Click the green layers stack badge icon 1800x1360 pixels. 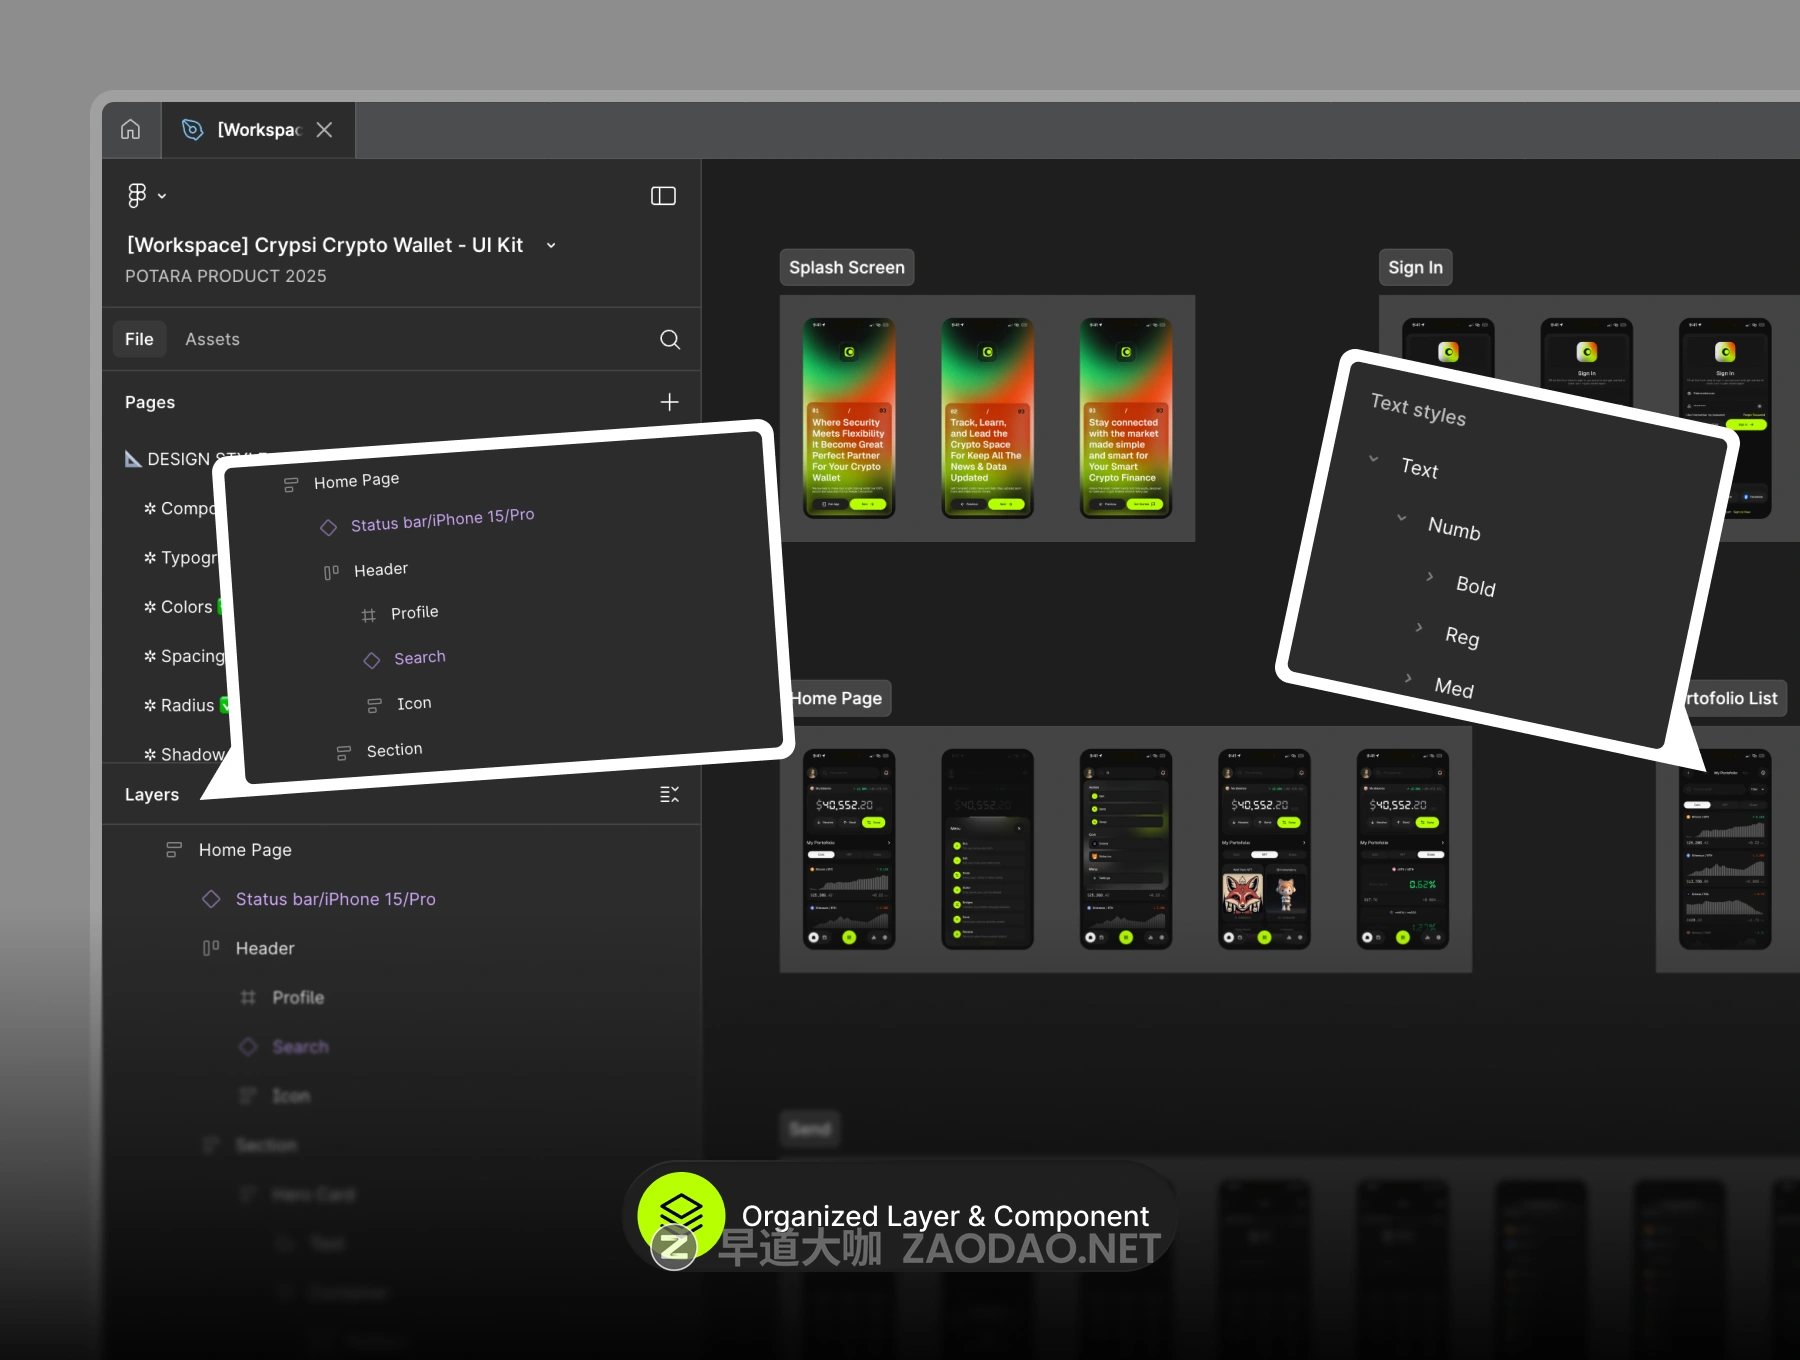pos(681,1214)
